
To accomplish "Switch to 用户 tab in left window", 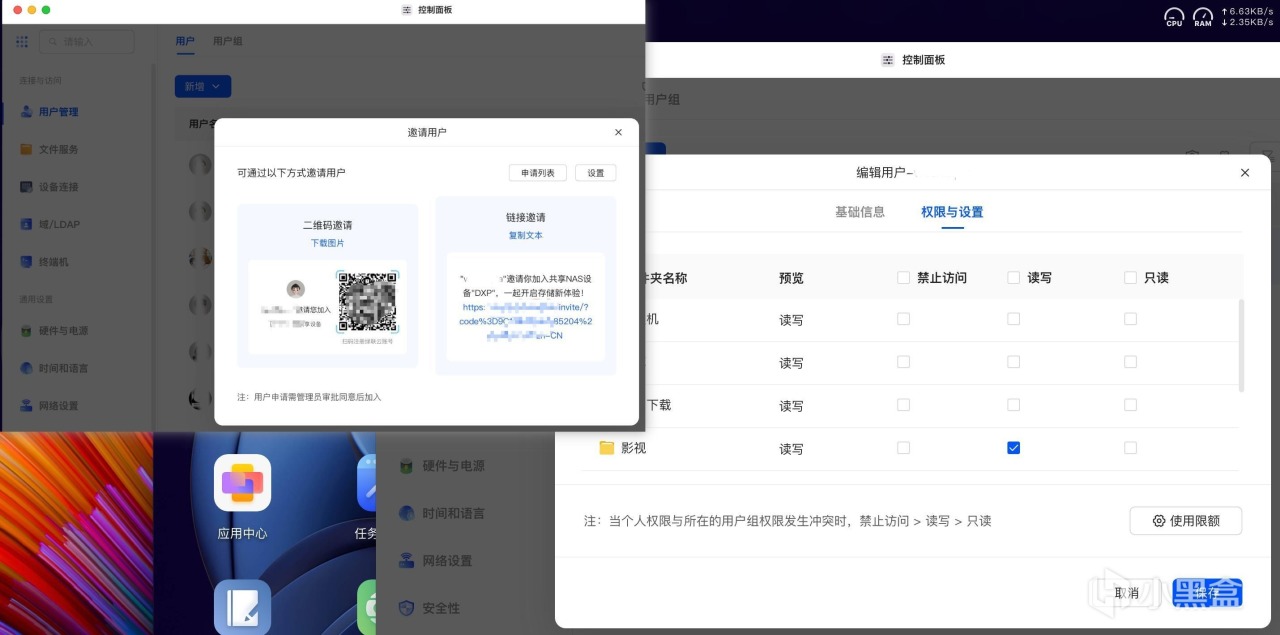I will pos(185,42).
